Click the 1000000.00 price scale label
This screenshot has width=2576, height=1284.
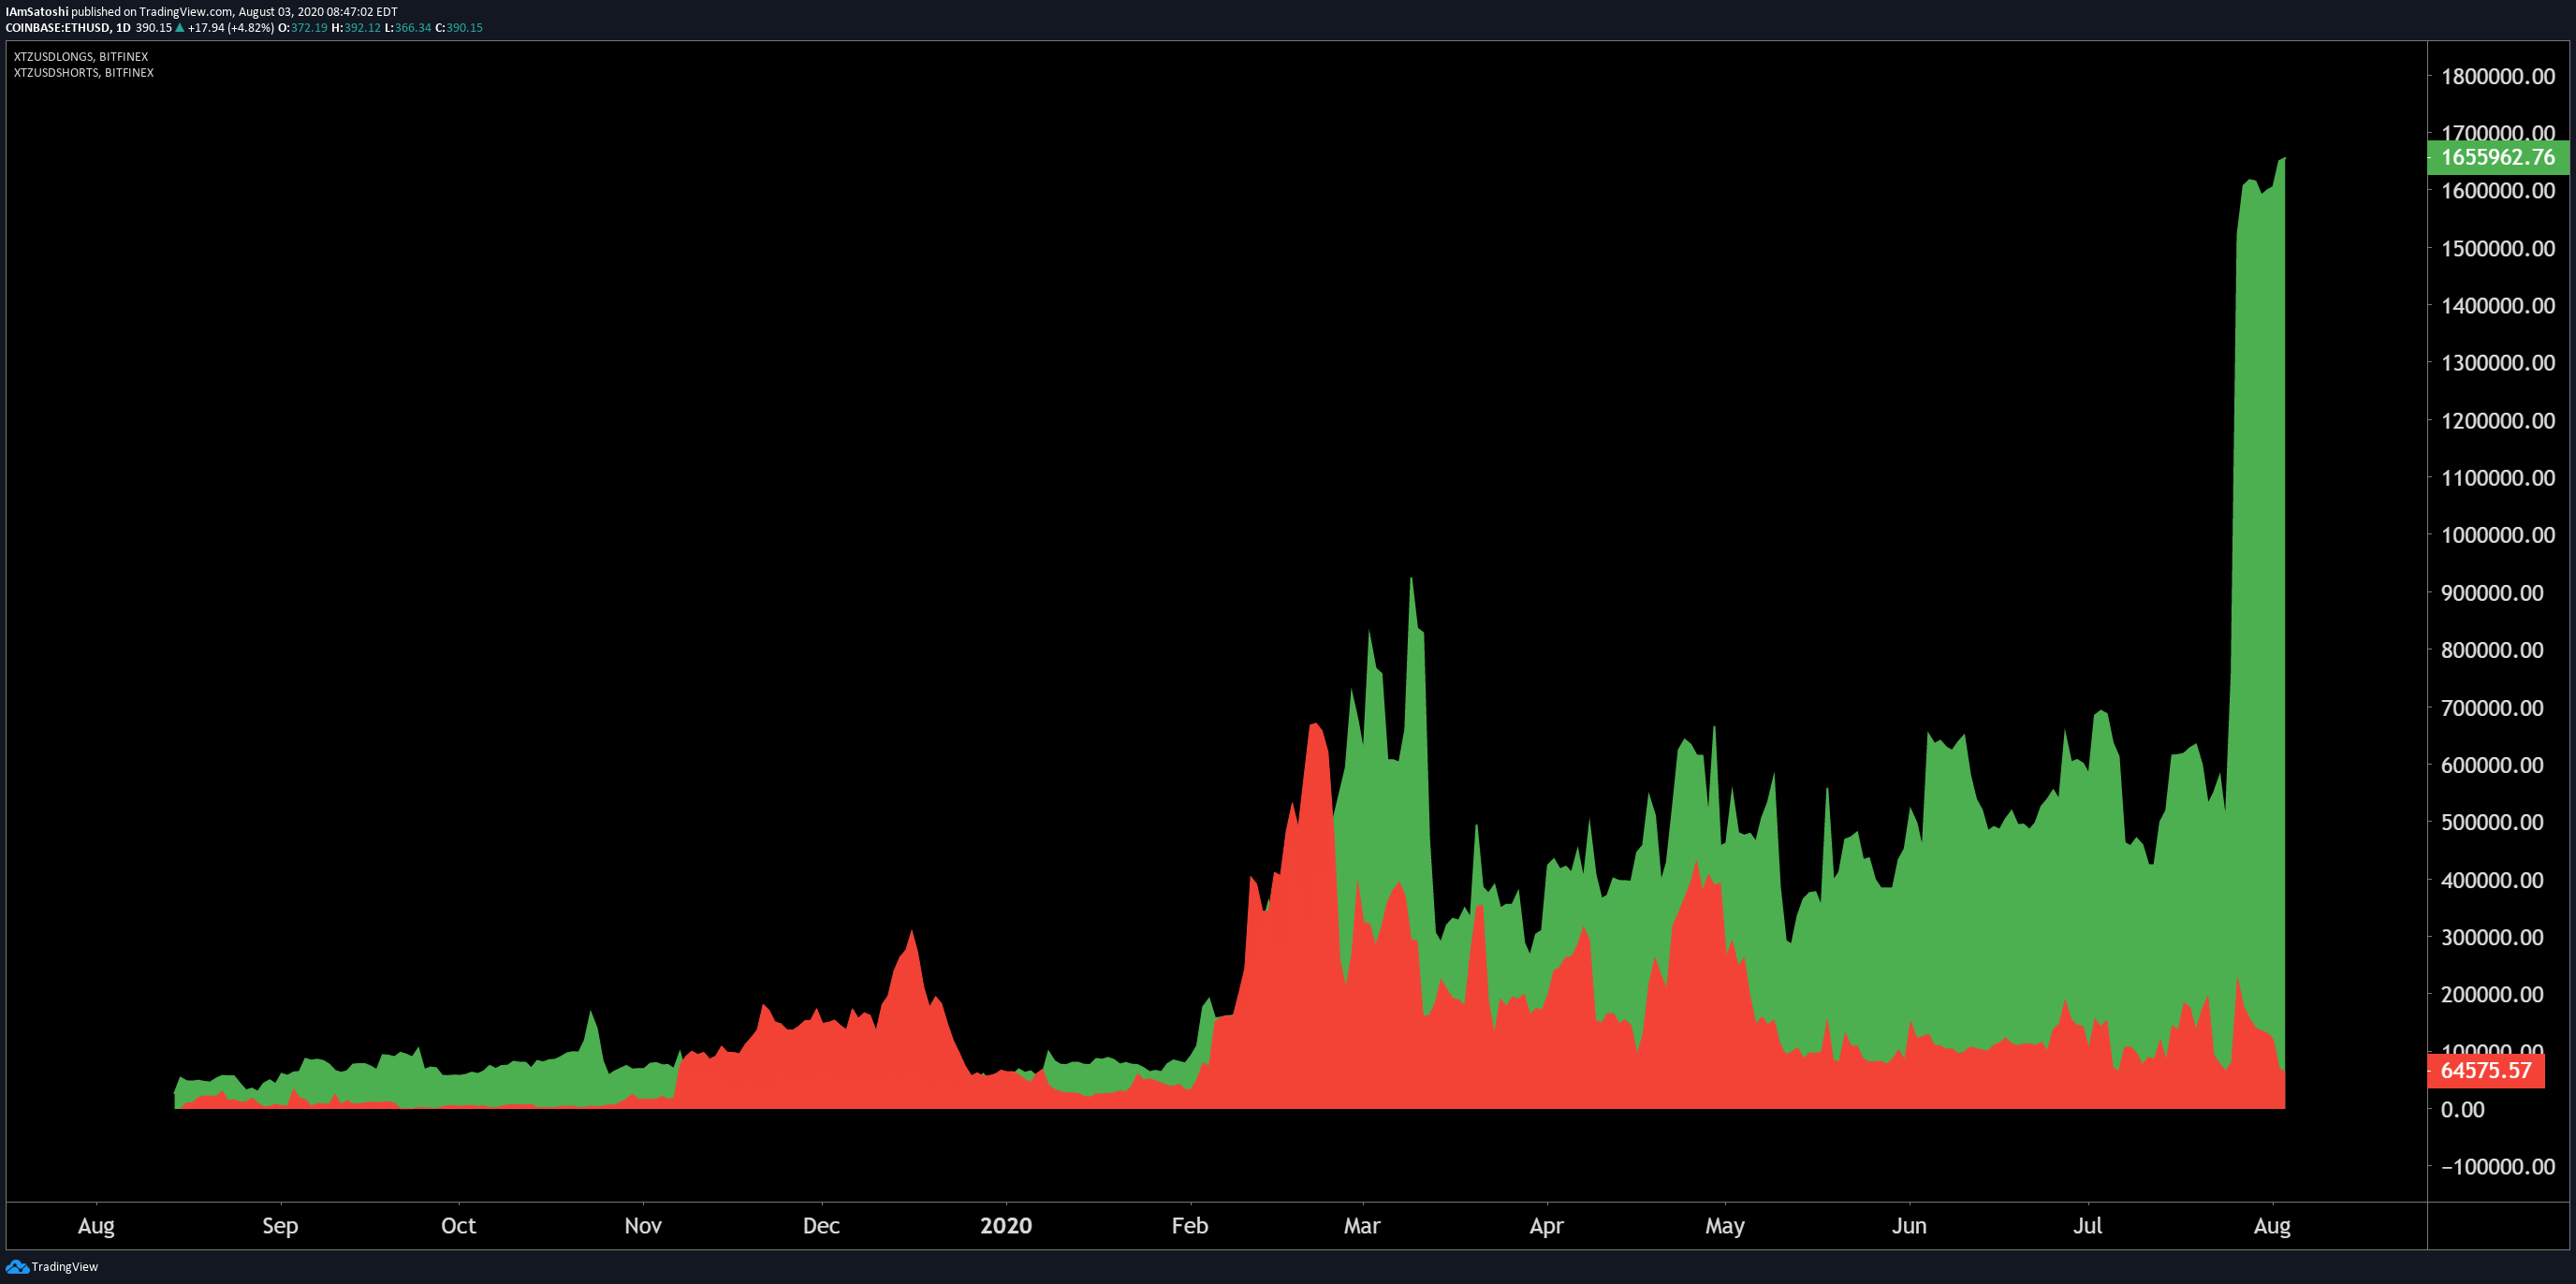pyautogui.click(x=2497, y=535)
